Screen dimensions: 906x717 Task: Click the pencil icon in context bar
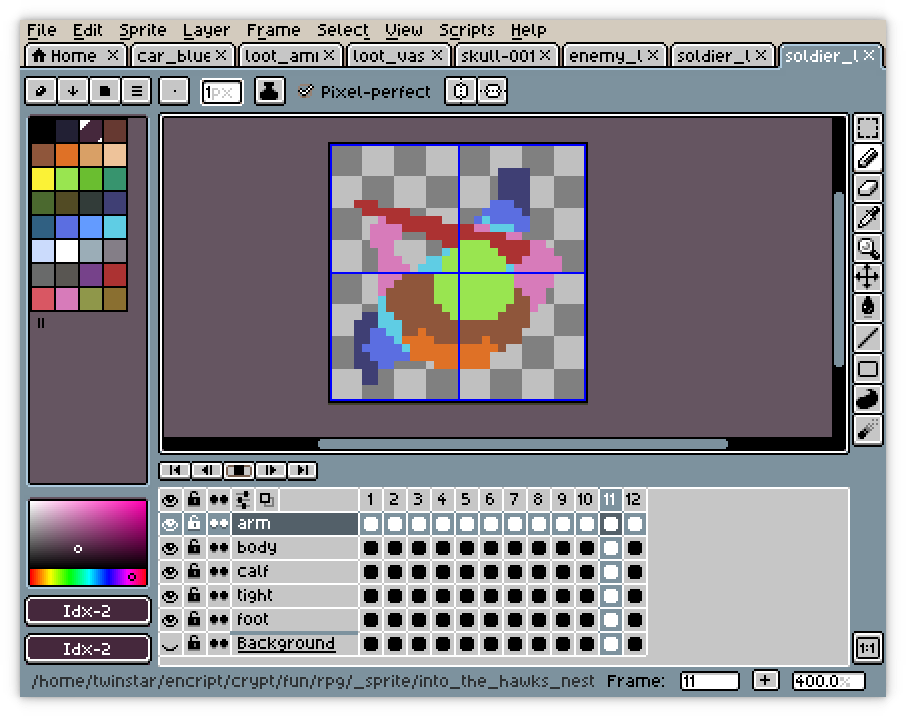click(41, 91)
